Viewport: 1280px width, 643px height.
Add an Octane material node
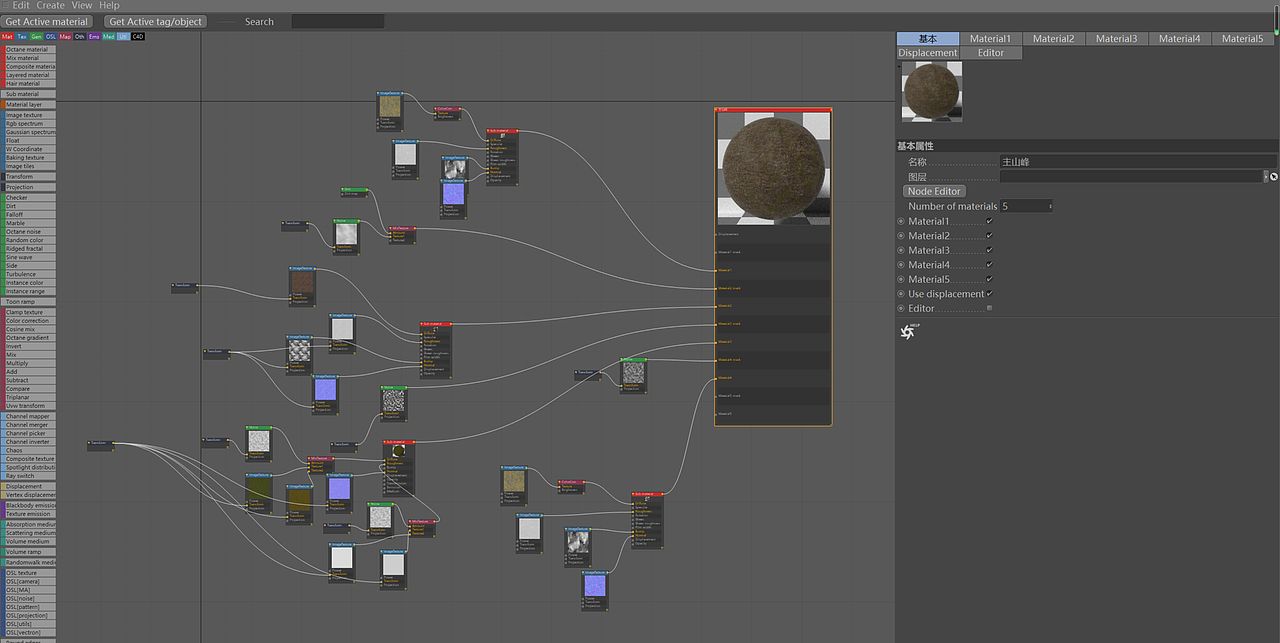coord(28,49)
